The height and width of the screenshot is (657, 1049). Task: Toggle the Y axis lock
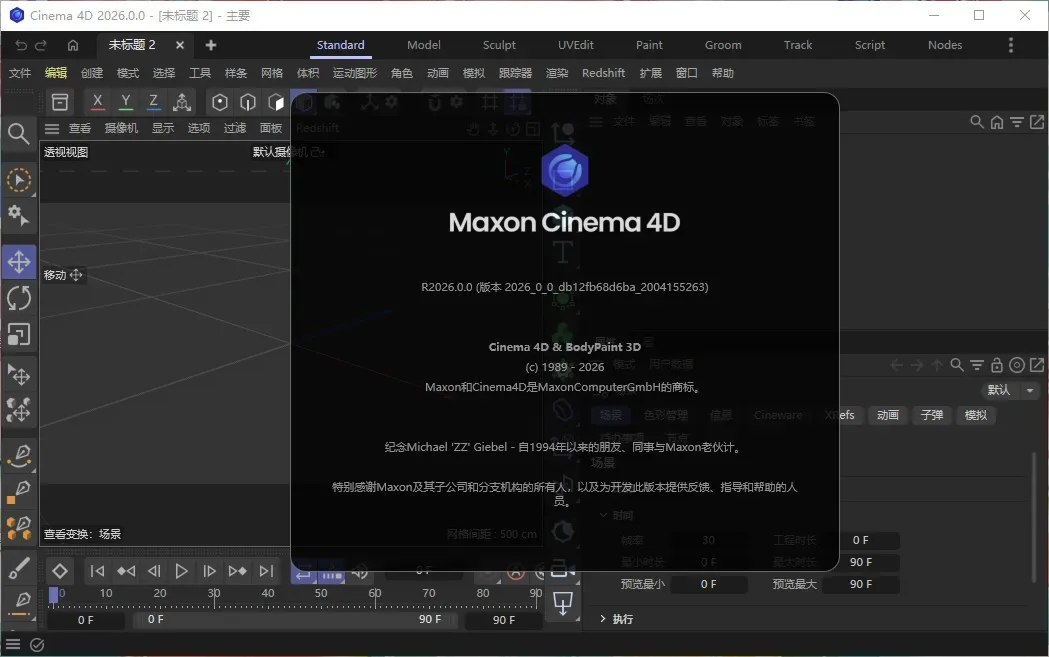pyautogui.click(x=125, y=102)
